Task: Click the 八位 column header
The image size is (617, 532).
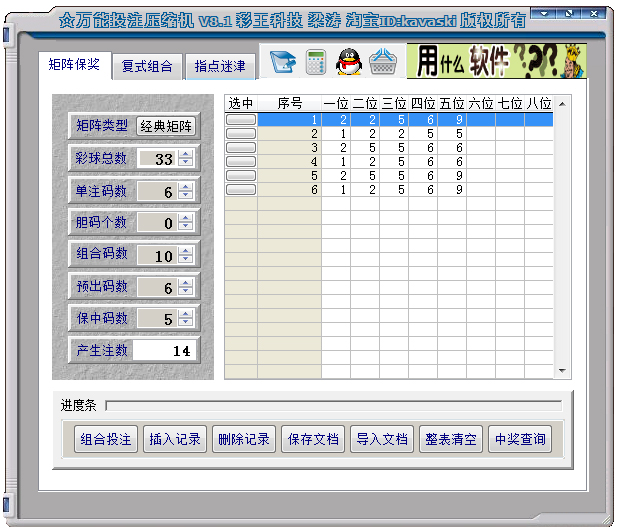Action: (x=539, y=103)
